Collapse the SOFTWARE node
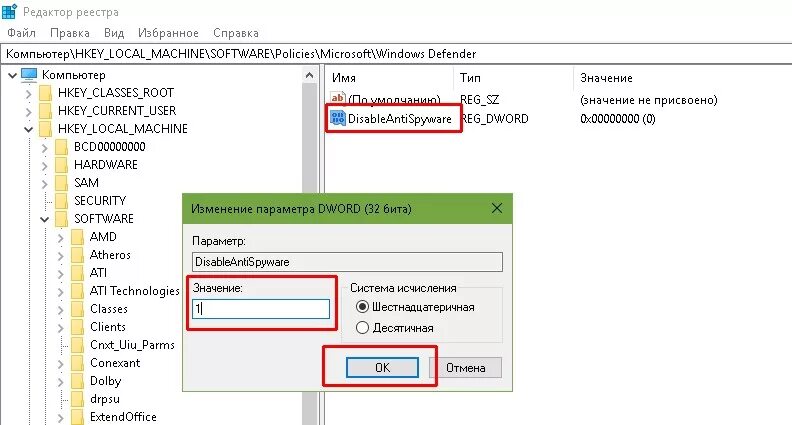The image size is (792, 425). (44, 219)
